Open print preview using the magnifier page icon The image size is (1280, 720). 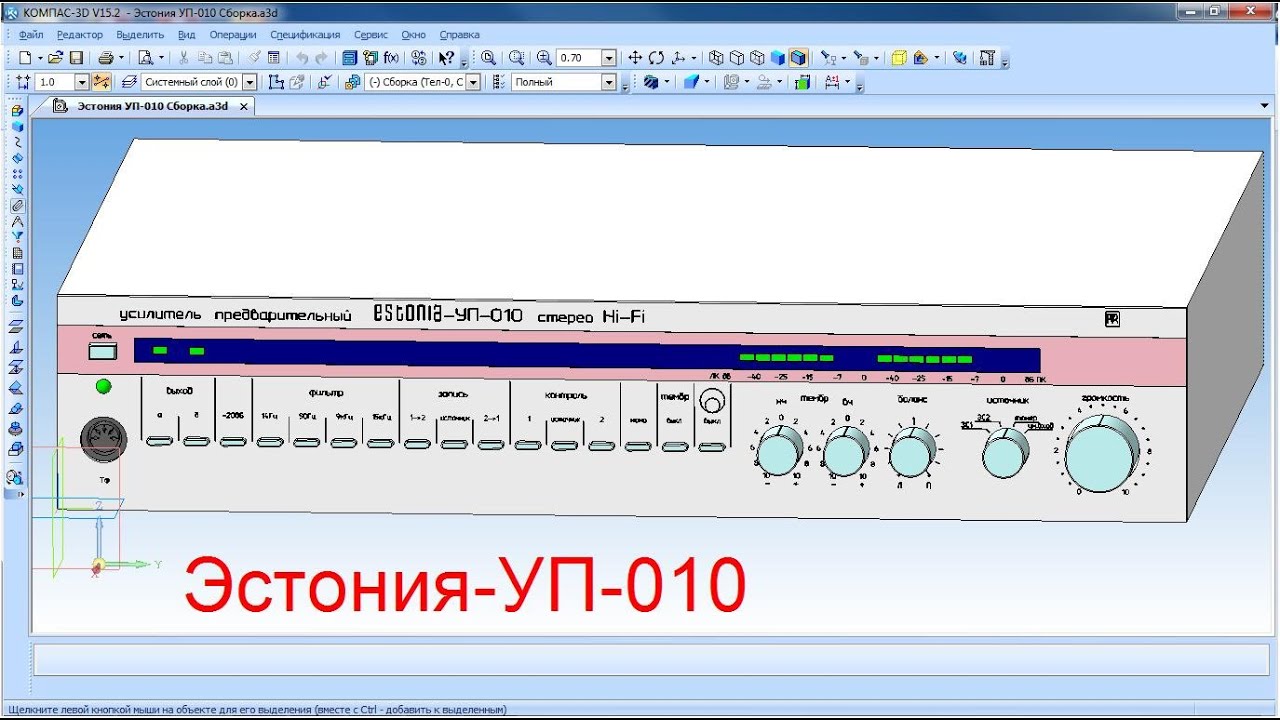[146, 58]
